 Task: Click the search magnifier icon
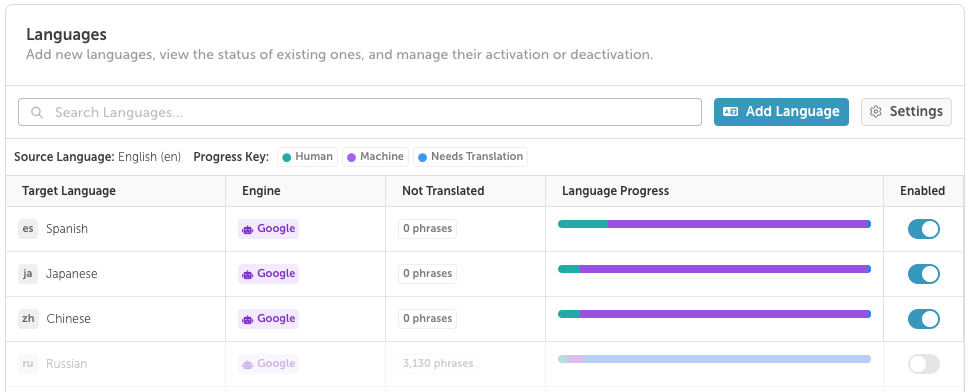[x=37, y=112]
